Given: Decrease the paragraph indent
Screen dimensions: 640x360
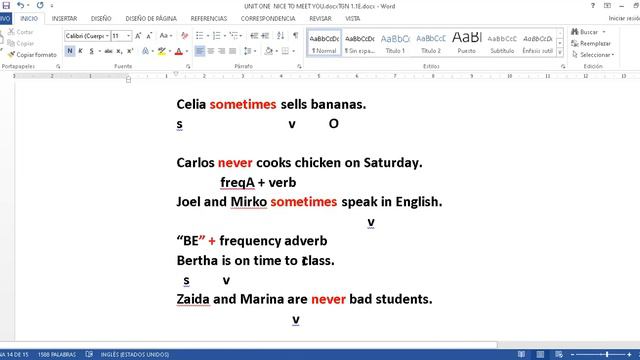Looking at the screenshot, I should pos(254,36).
